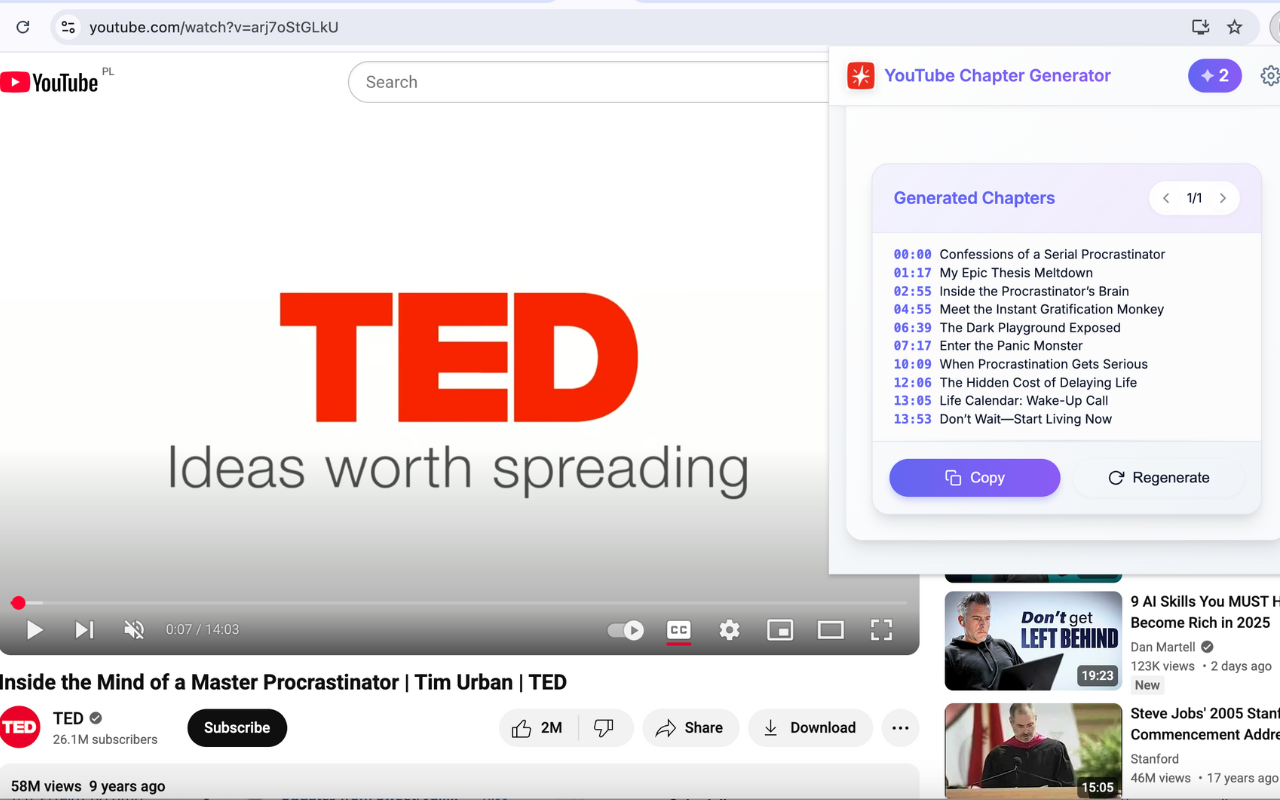This screenshot has width=1280, height=800.
Task: Install app icon in address bar
Action: tap(1201, 27)
